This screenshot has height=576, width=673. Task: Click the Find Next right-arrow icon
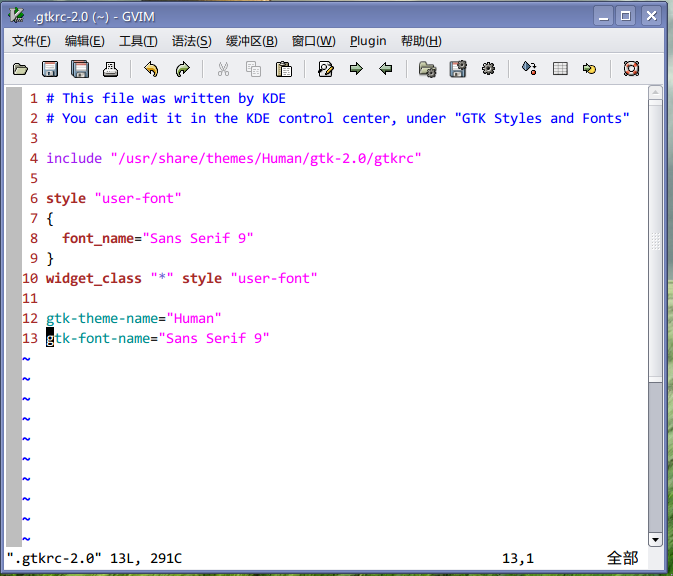coord(356,69)
